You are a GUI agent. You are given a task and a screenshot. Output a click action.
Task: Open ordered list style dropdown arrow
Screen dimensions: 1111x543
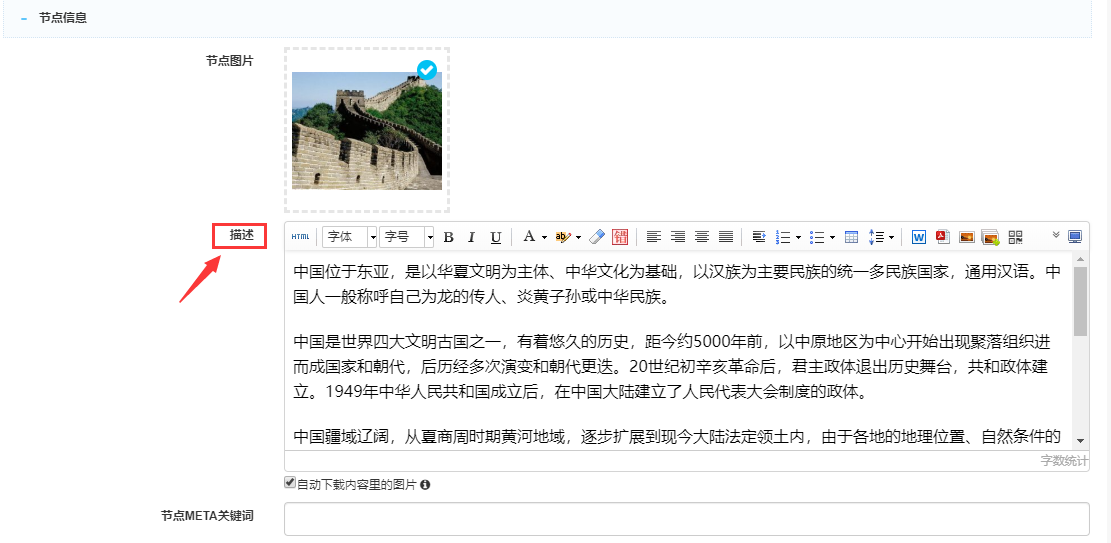tap(799, 237)
